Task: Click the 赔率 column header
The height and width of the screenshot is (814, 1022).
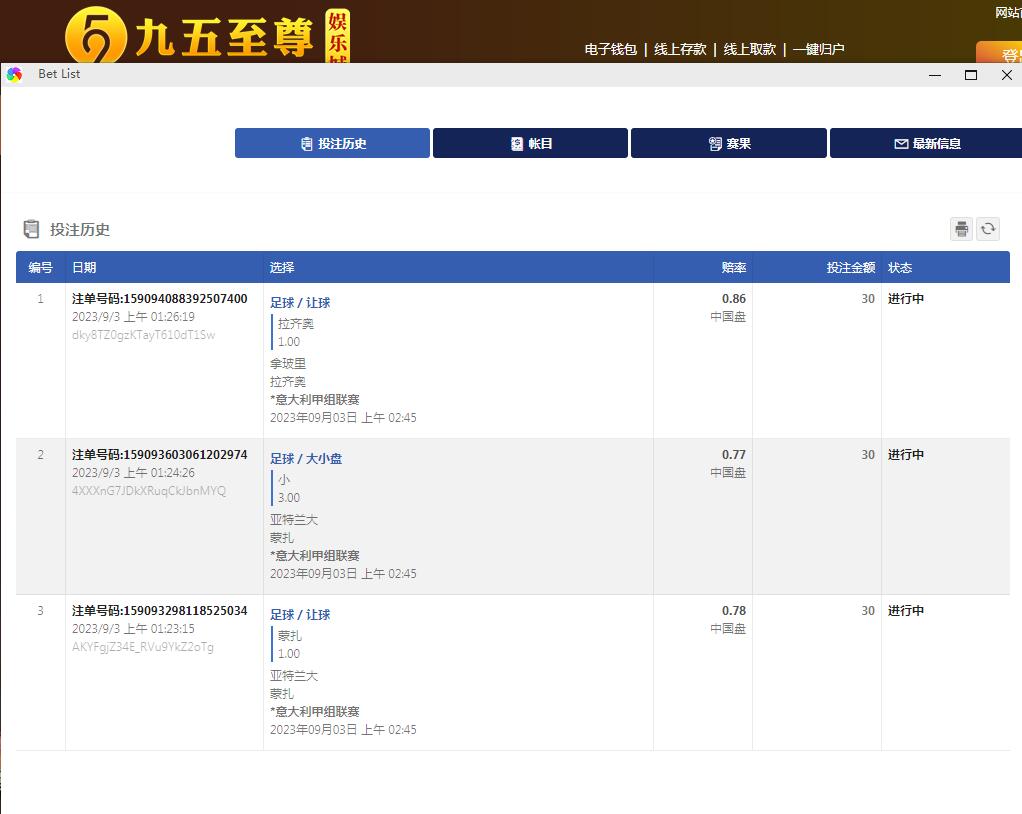Action: (733, 268)
